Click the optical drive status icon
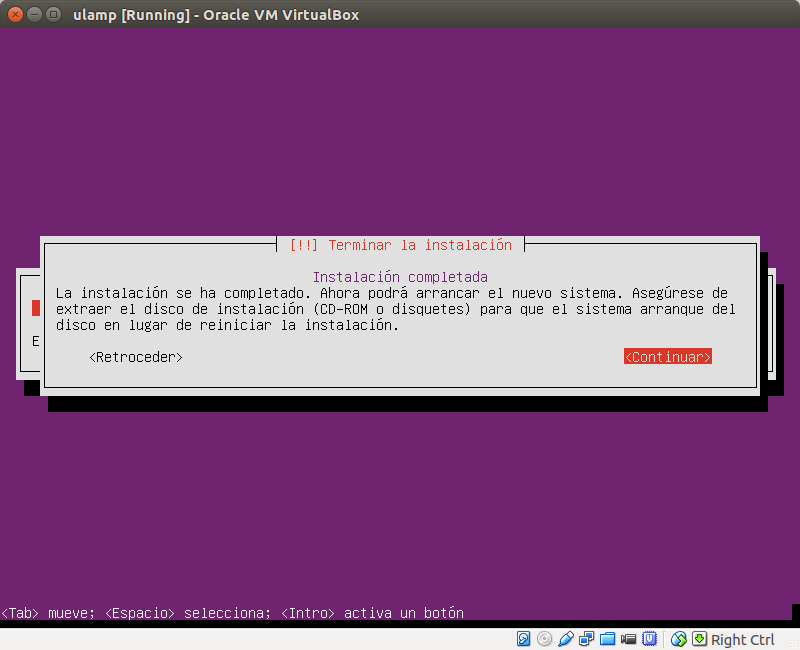 [x=544, y=638]
